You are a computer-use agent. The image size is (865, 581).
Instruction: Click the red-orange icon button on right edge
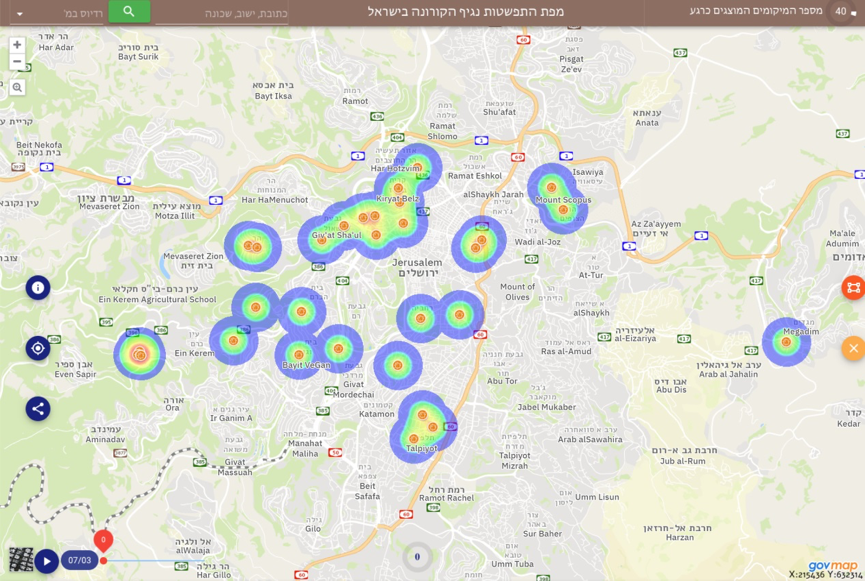(x=853, y=287)
